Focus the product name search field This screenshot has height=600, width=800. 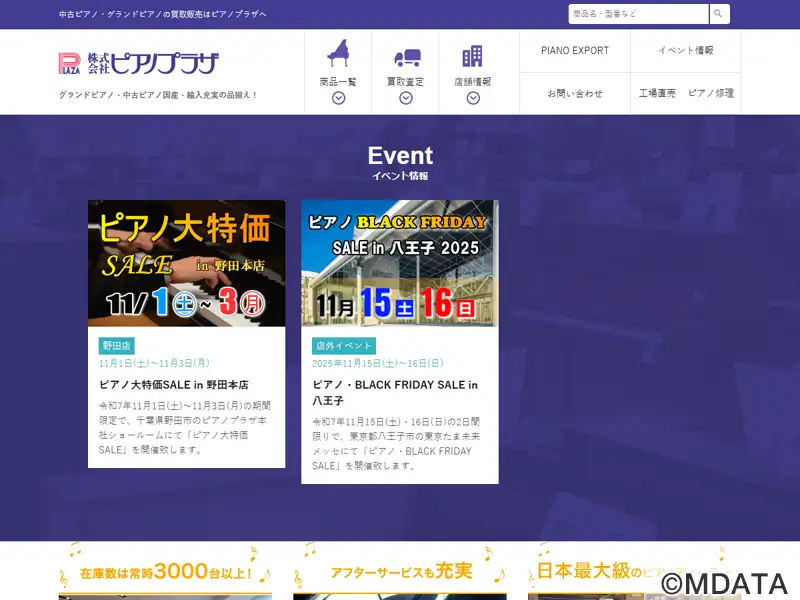tap(638, 14)
